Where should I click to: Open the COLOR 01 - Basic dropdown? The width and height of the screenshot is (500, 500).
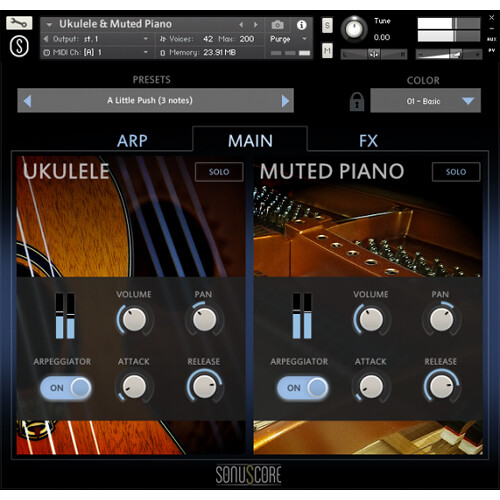coord(425,101)
